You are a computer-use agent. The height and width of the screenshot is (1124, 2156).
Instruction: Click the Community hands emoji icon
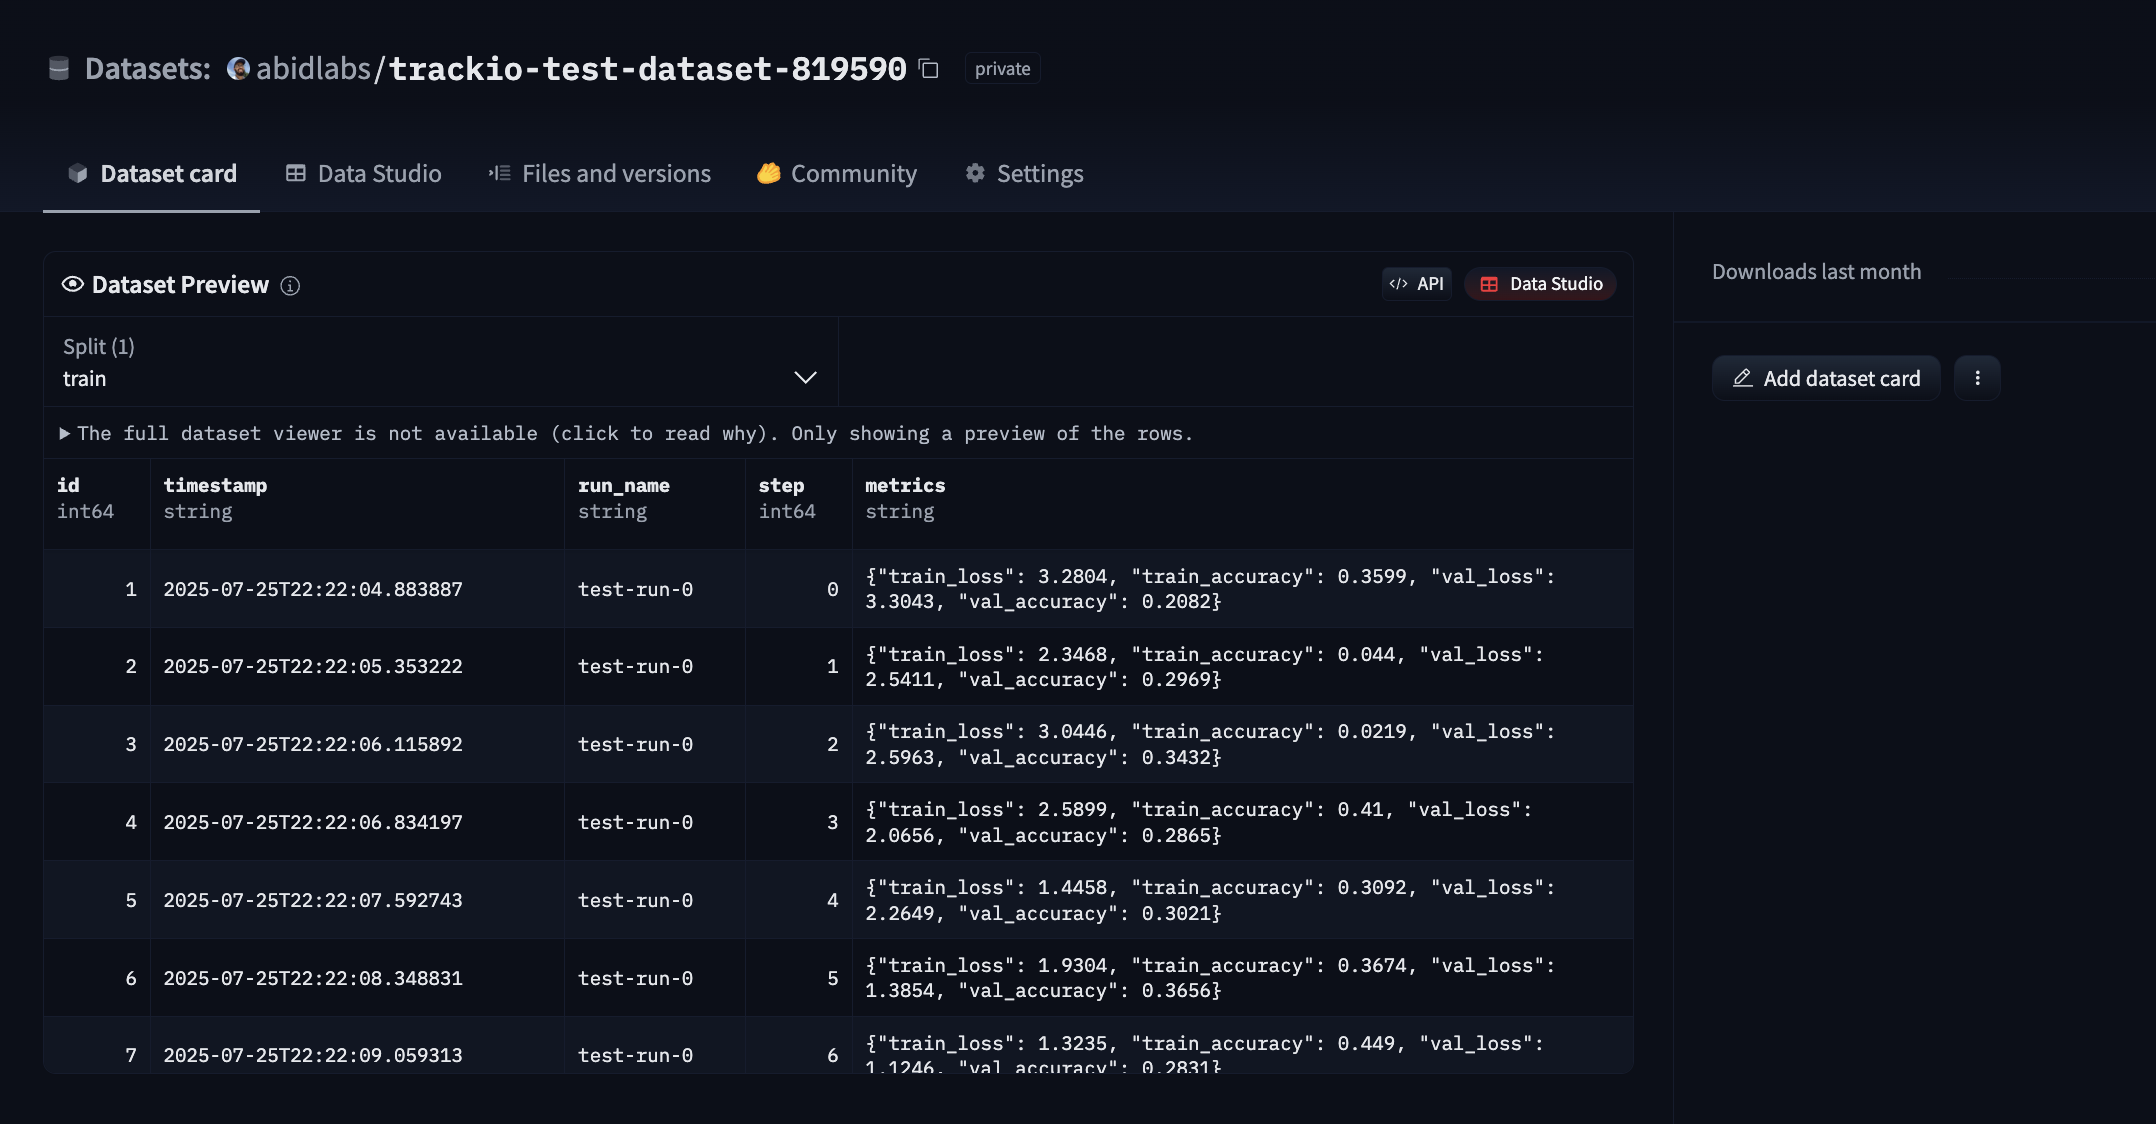(768, 174)
